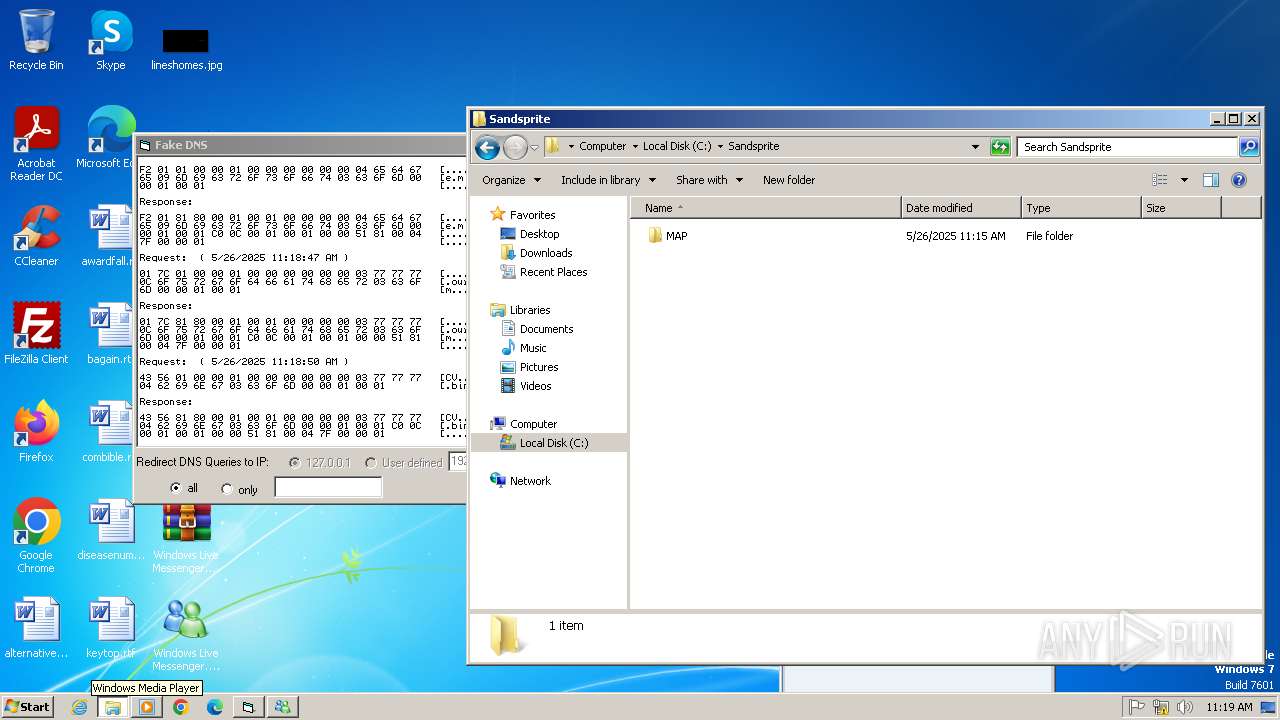Open the MAP folder icon
This screenshot has width=1280, height=720.
pyautogui.click(x=655, y=236)
